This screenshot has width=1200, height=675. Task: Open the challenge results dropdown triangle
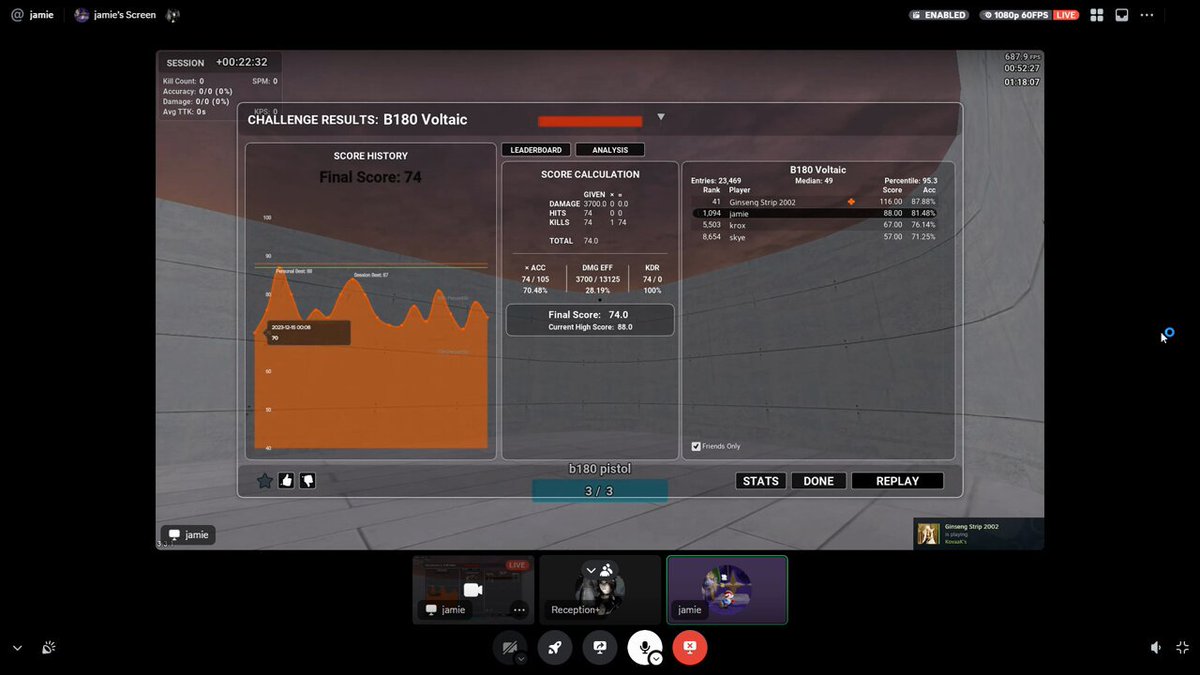(x=660, y=117)
